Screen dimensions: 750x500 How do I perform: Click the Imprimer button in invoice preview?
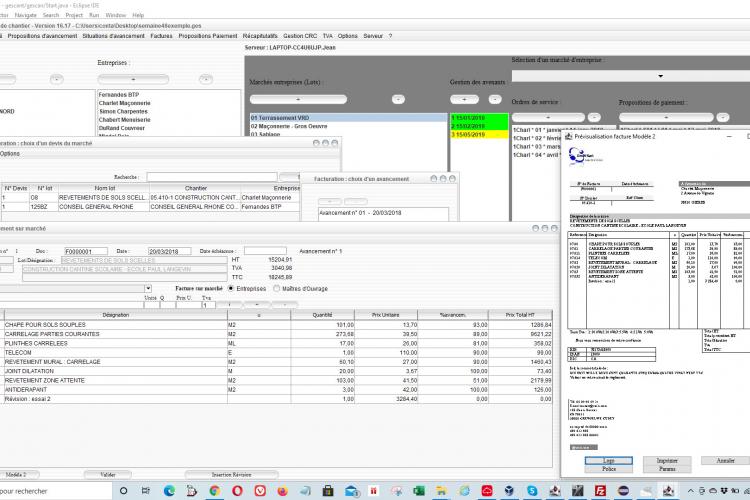click(x=667, y=460)
